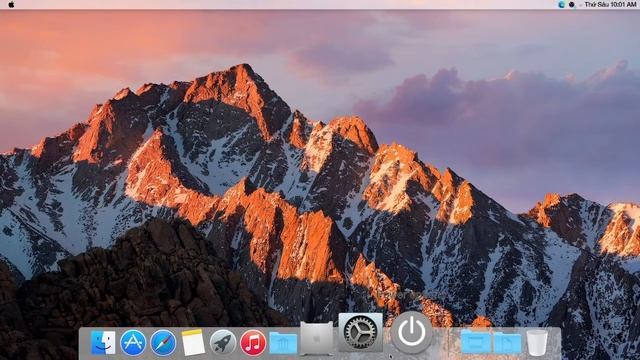Screen dimensions: 640x360
Task: Click the power button icon
Action: tap(411, 332)
